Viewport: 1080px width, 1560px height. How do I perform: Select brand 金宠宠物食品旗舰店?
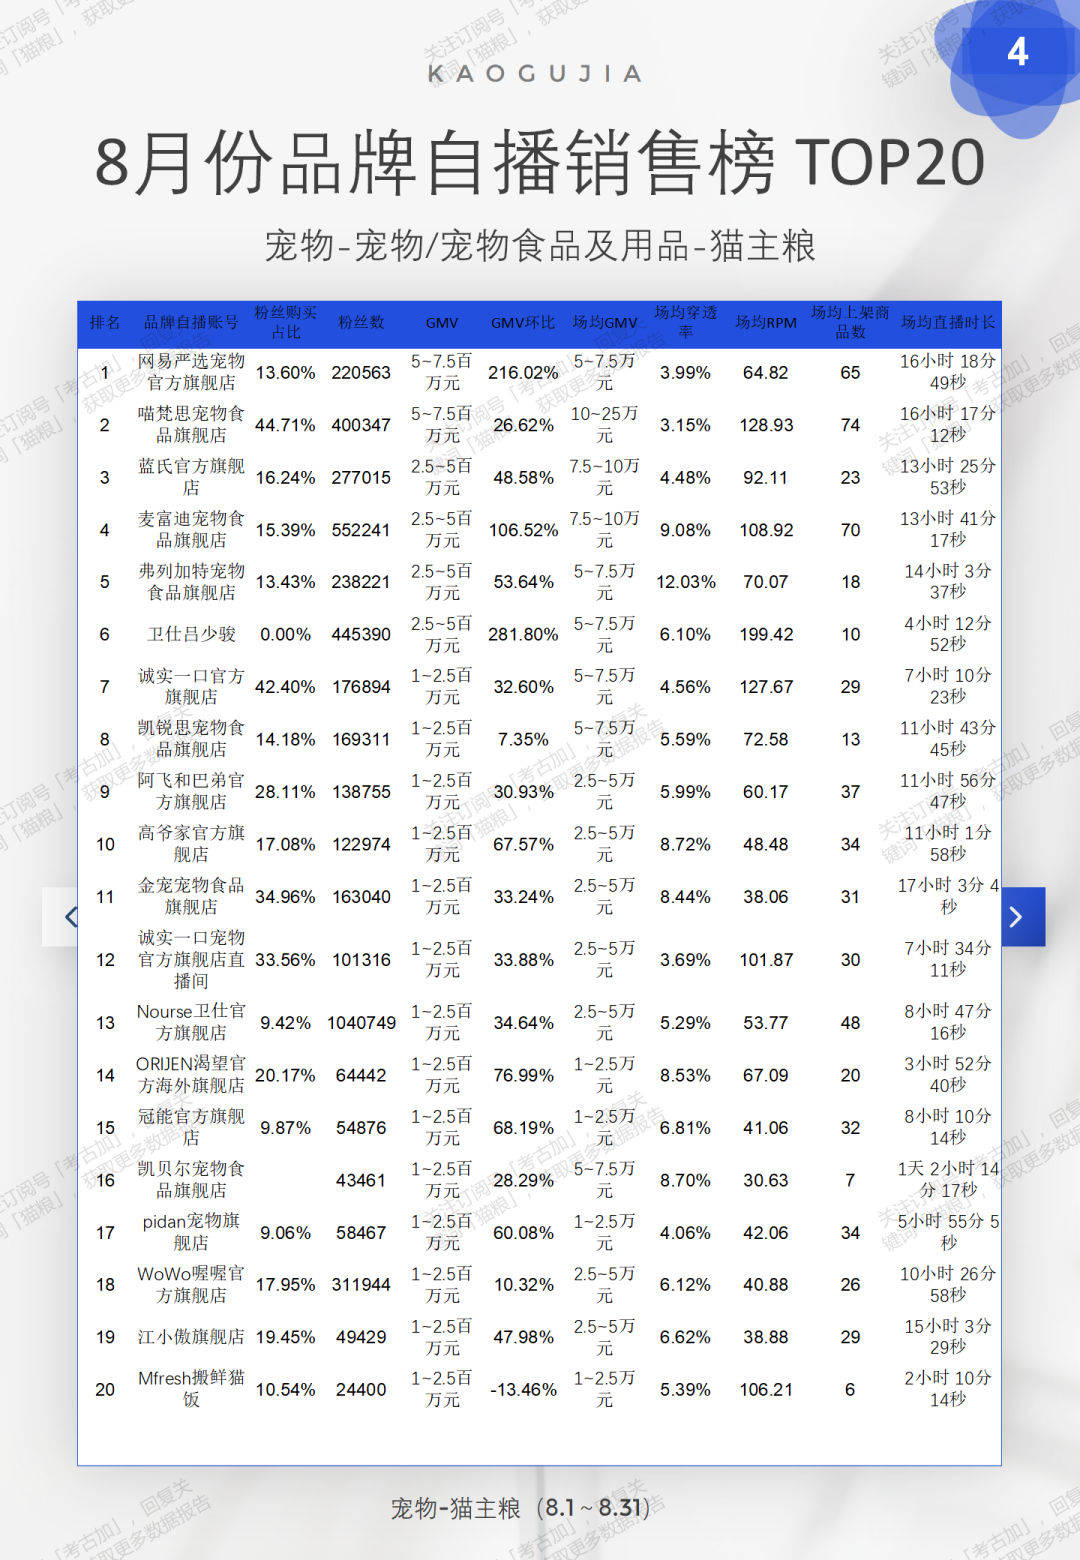pyautogui.click(x=191, y=897)
